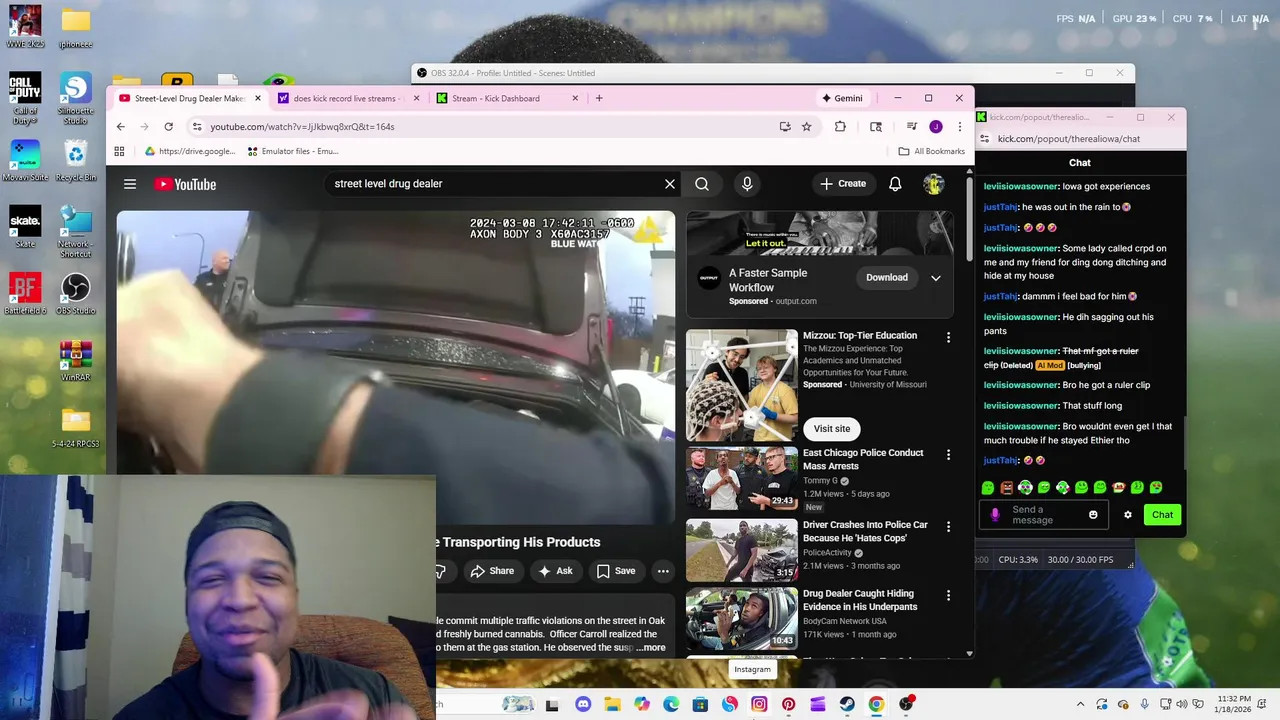
Task: Open a new Chrome tab
Action: click(x=599, y=98)
